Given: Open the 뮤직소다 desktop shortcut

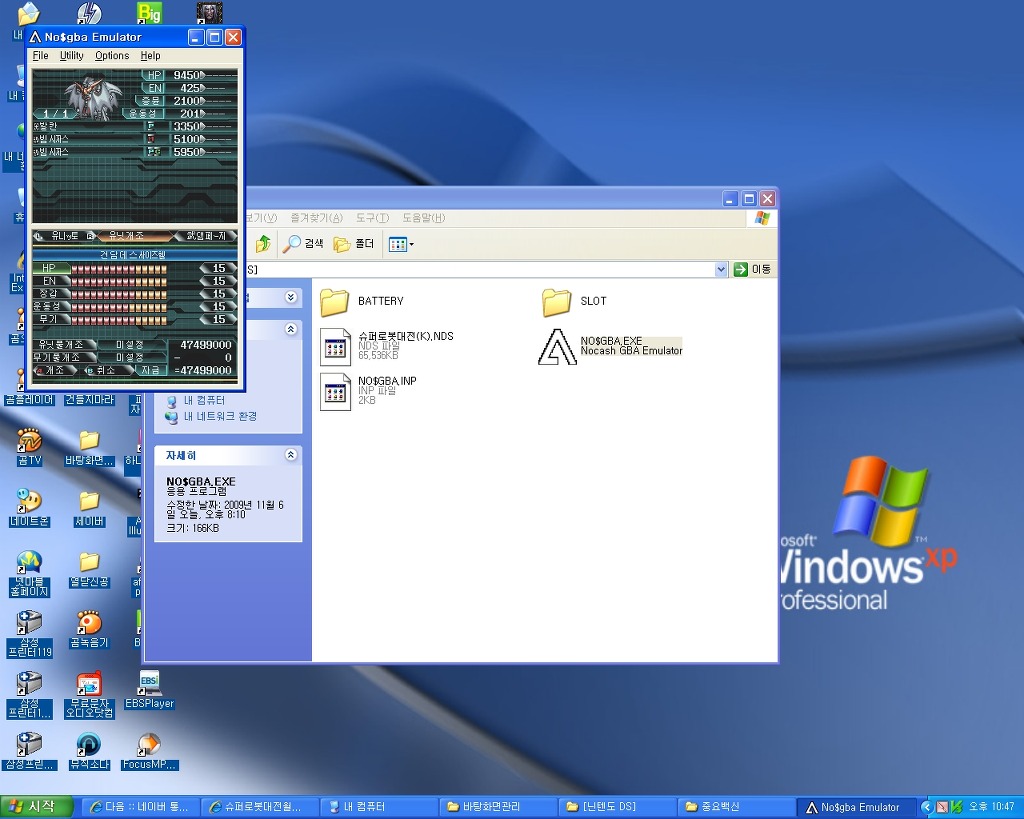Looking at the screenshot, I should coord(89,751).
